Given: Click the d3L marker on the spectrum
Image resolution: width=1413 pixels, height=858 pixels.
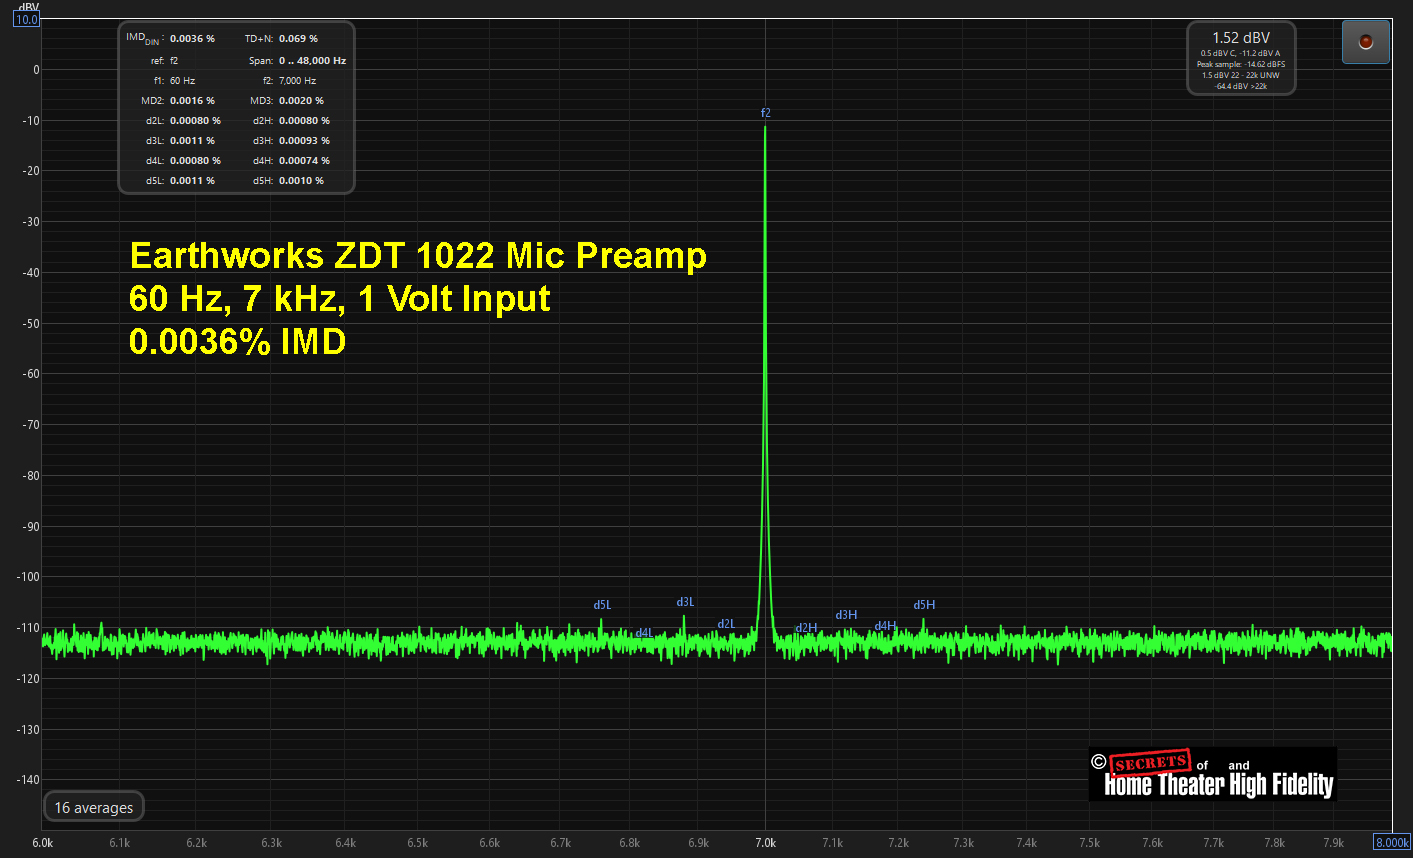Looking at the screenshot, I should coord(685,602).
